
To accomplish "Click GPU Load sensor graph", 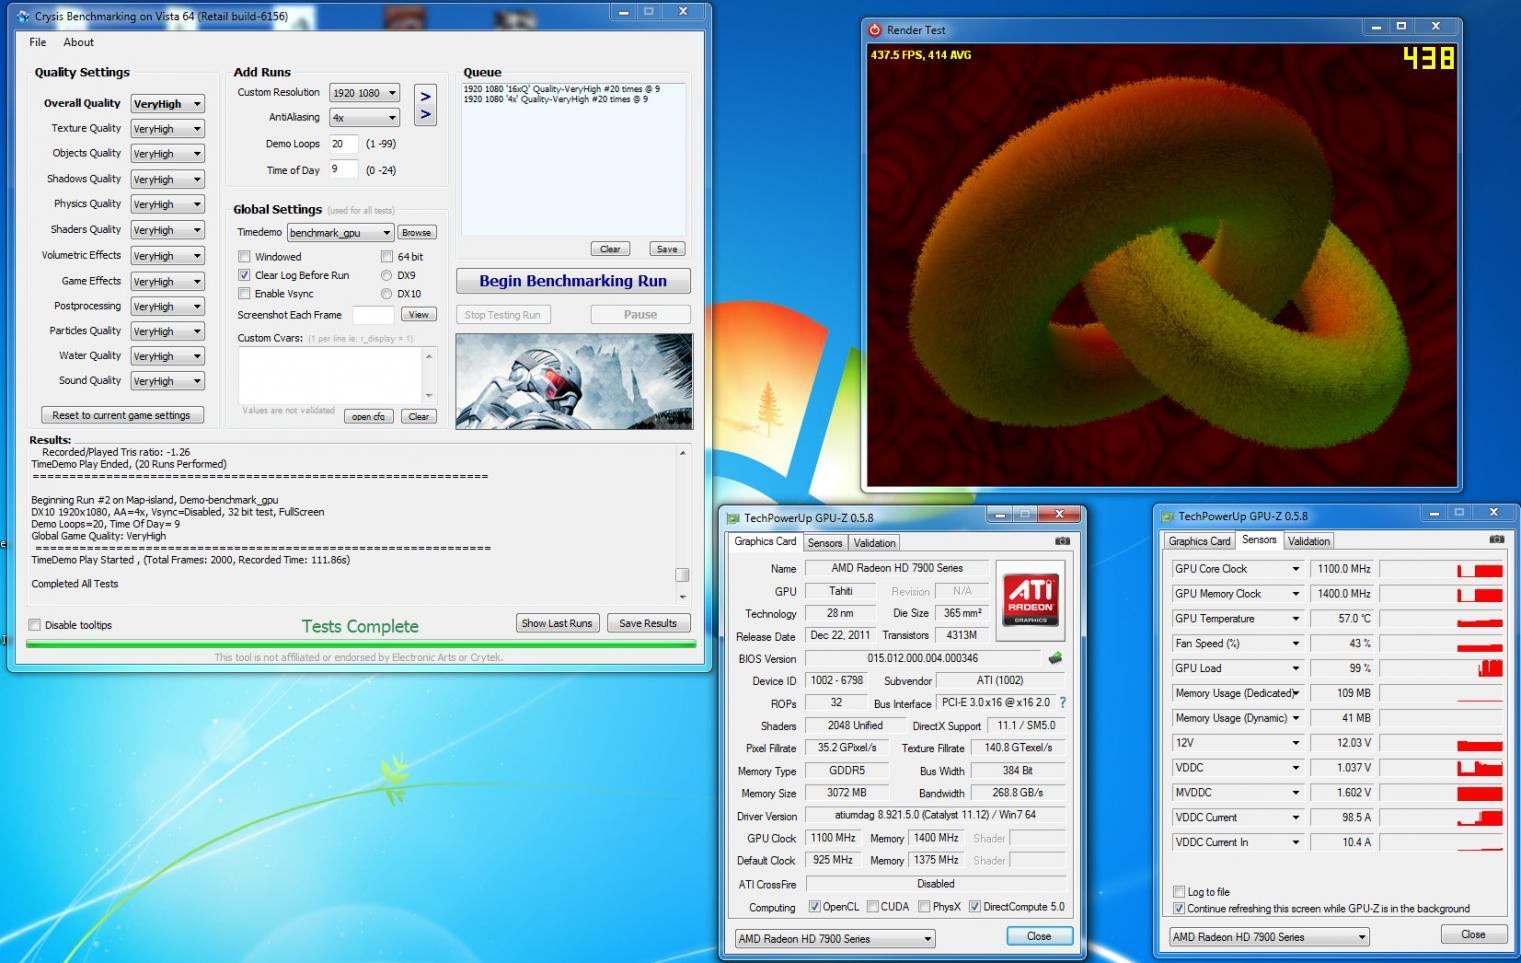I will 1441,668.
